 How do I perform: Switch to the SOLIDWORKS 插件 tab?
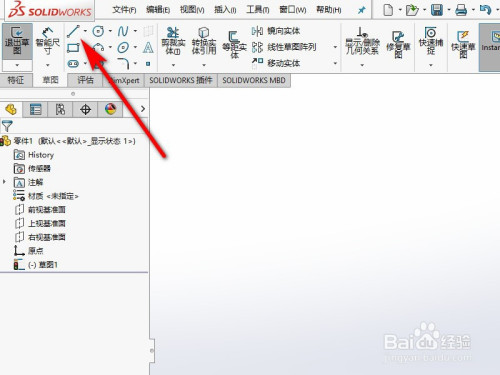[181, 80]
